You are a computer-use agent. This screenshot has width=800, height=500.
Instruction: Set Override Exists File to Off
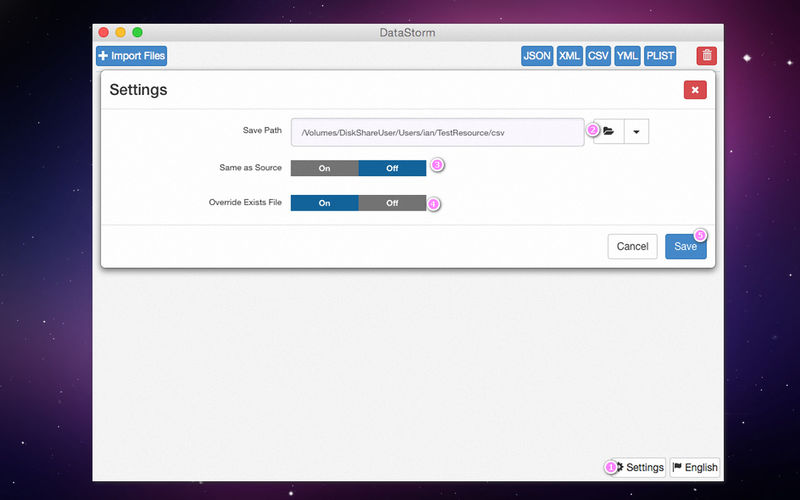pos(392,203)
